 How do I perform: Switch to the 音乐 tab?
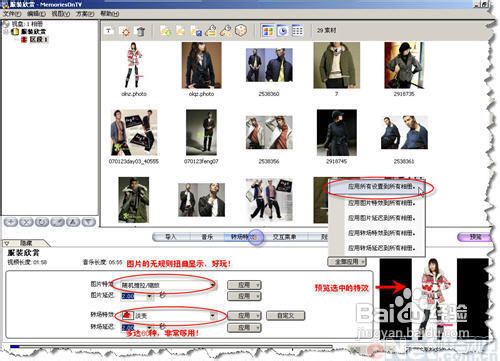(207, 237)
